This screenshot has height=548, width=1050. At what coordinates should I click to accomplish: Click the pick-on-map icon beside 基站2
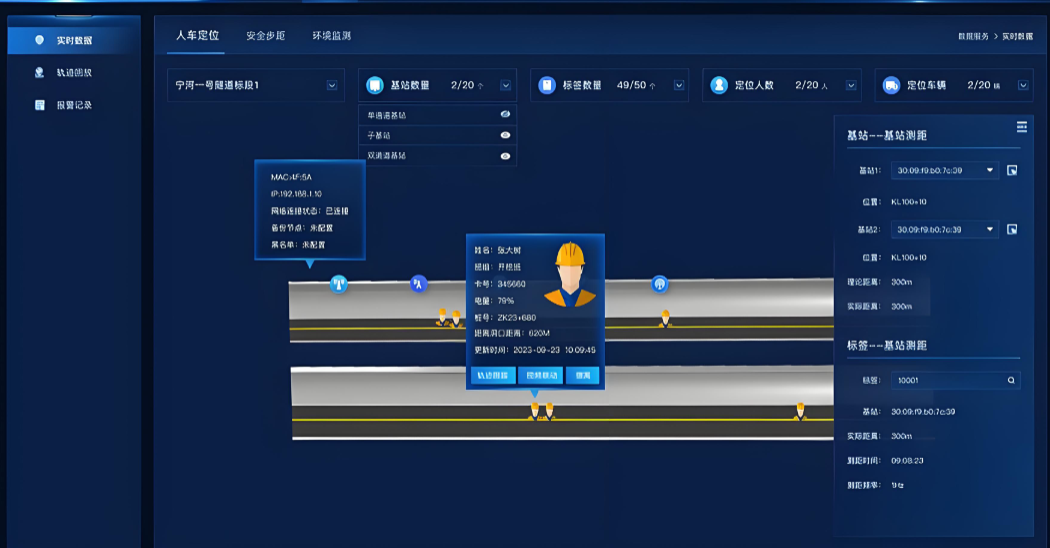point(1012,230)
